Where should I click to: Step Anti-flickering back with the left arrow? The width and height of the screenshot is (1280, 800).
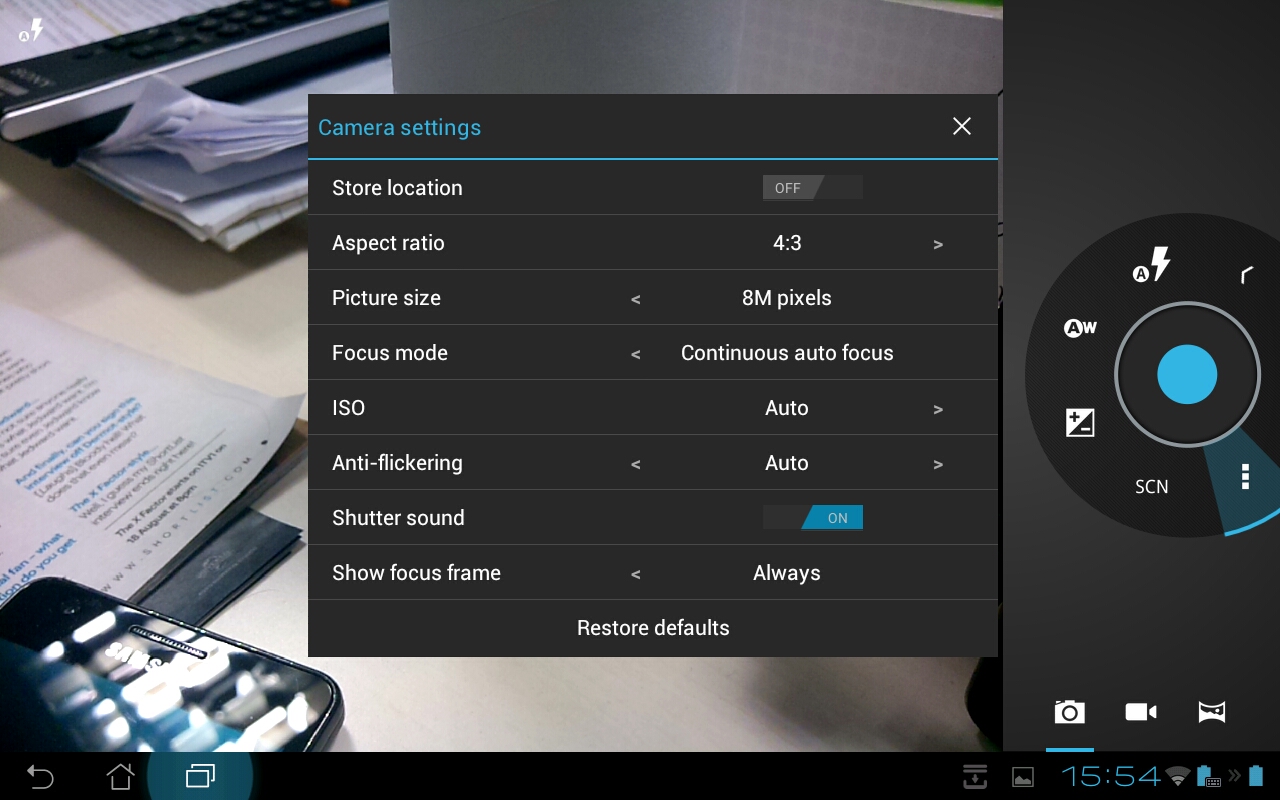[x=636, y=464]
